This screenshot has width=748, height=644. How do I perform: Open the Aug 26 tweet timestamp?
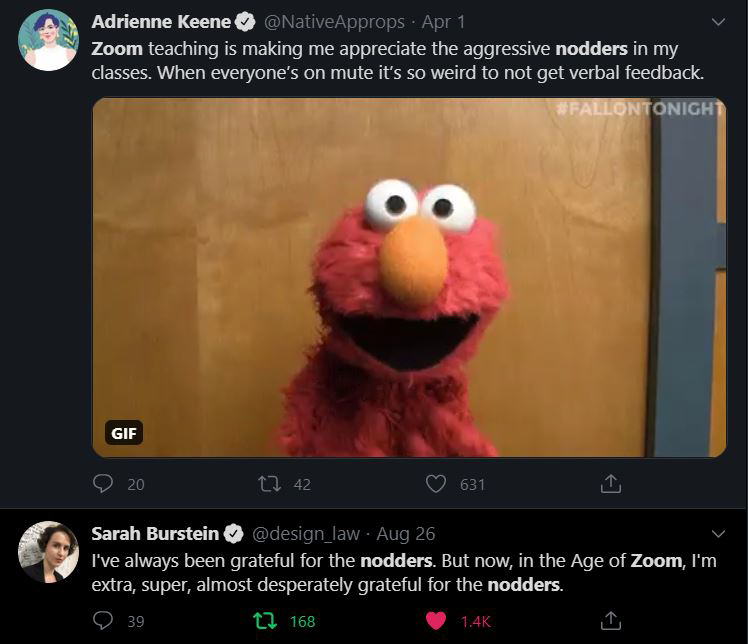(x=407, y=533)
